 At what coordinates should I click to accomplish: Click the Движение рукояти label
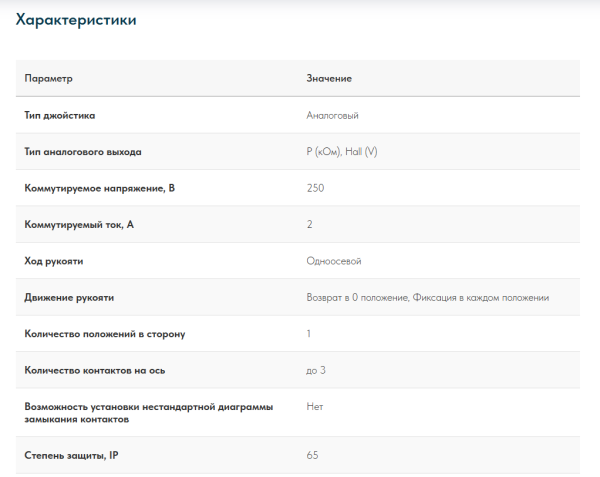69,298
